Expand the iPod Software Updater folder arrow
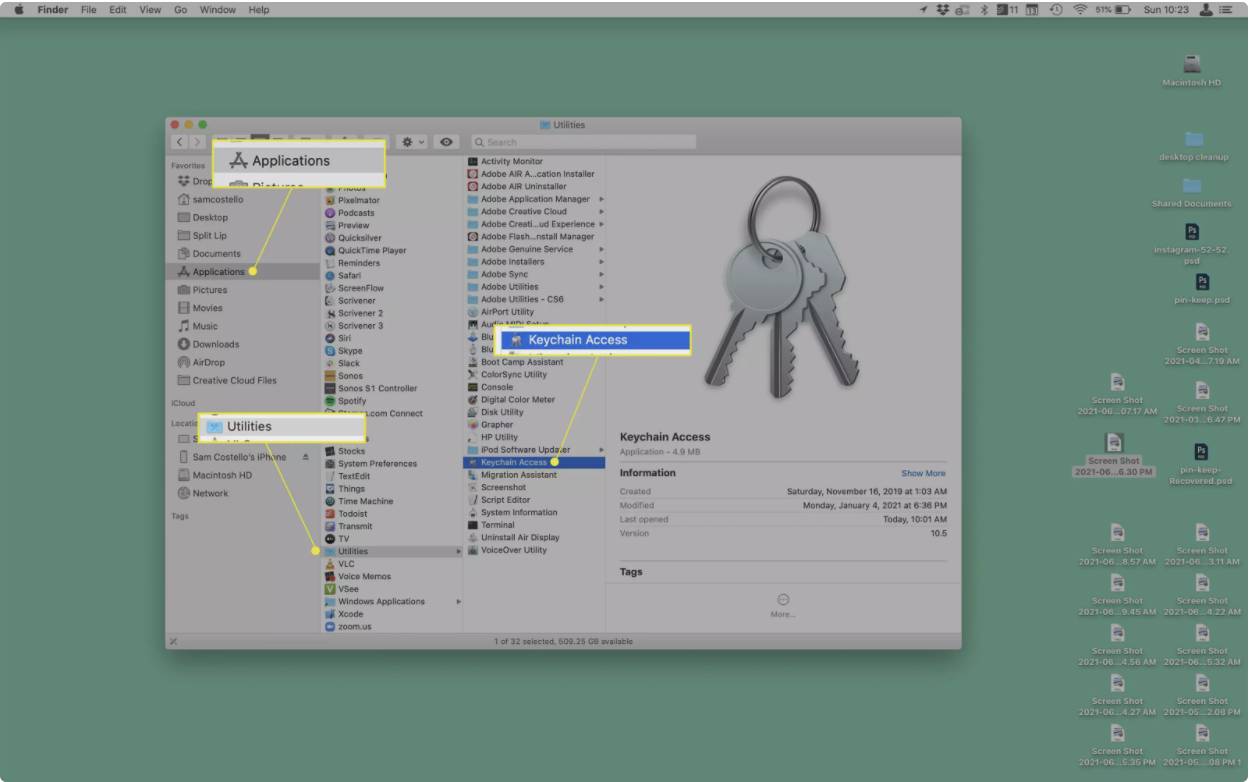1250x782 pixels. 601,450
